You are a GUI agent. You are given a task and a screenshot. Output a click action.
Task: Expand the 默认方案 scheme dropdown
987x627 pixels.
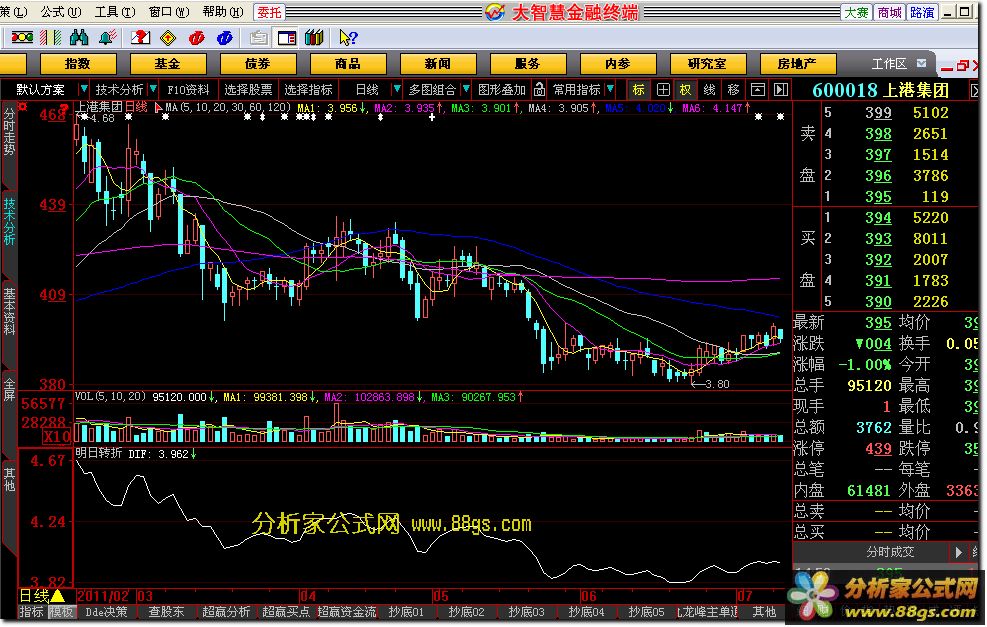click(x=83, y=89)
